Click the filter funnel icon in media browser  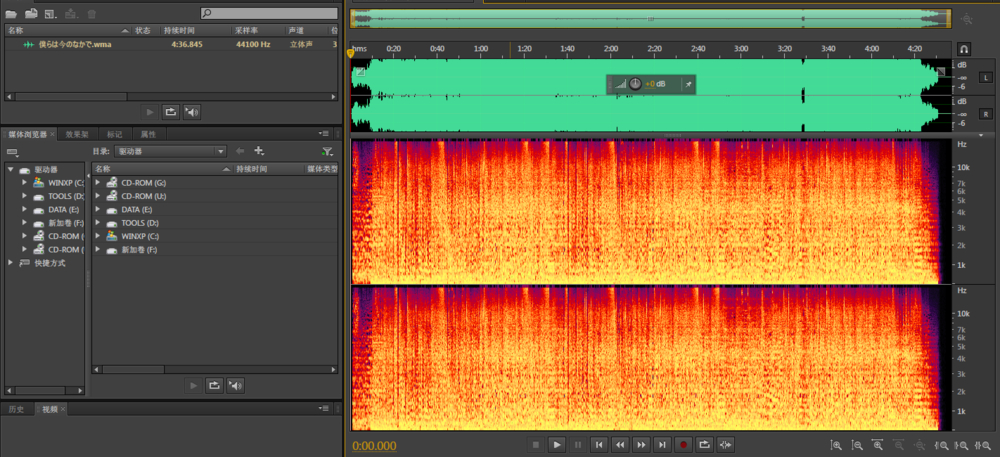point(327,151)
